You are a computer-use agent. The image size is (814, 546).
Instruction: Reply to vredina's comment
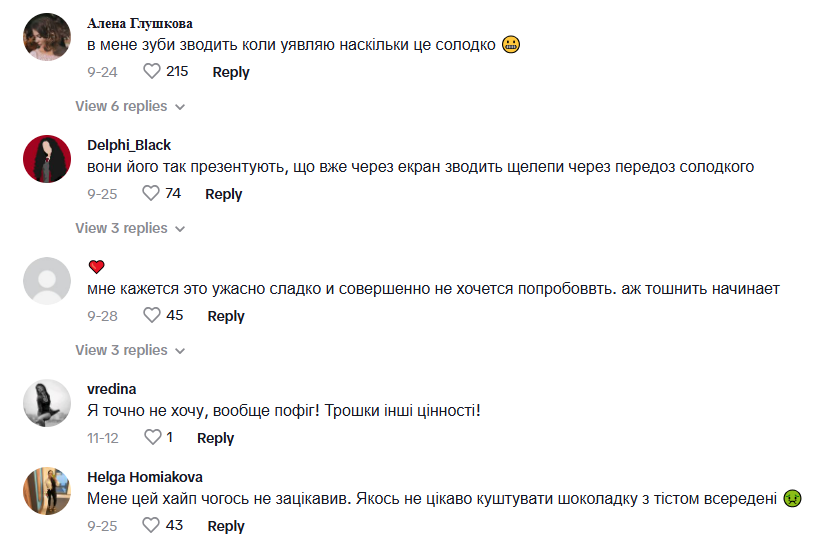point(215,438)
